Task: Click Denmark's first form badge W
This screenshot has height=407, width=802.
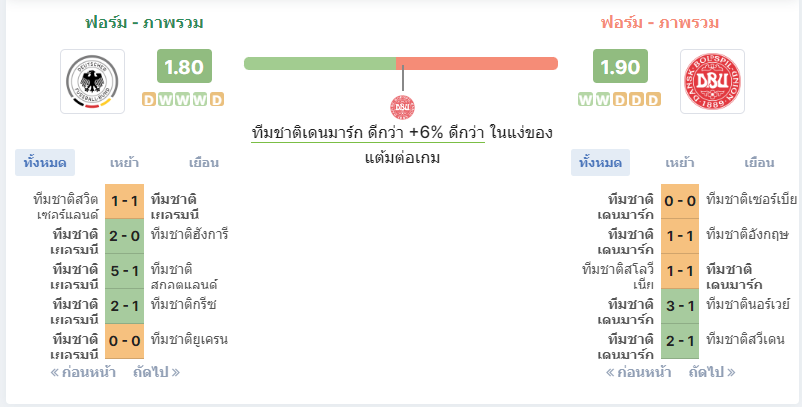Action: pos(585,99)
